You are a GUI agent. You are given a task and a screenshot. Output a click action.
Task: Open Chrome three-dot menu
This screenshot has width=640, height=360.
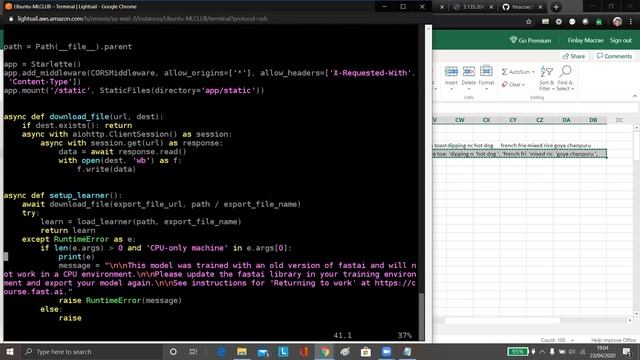[631, 22]
